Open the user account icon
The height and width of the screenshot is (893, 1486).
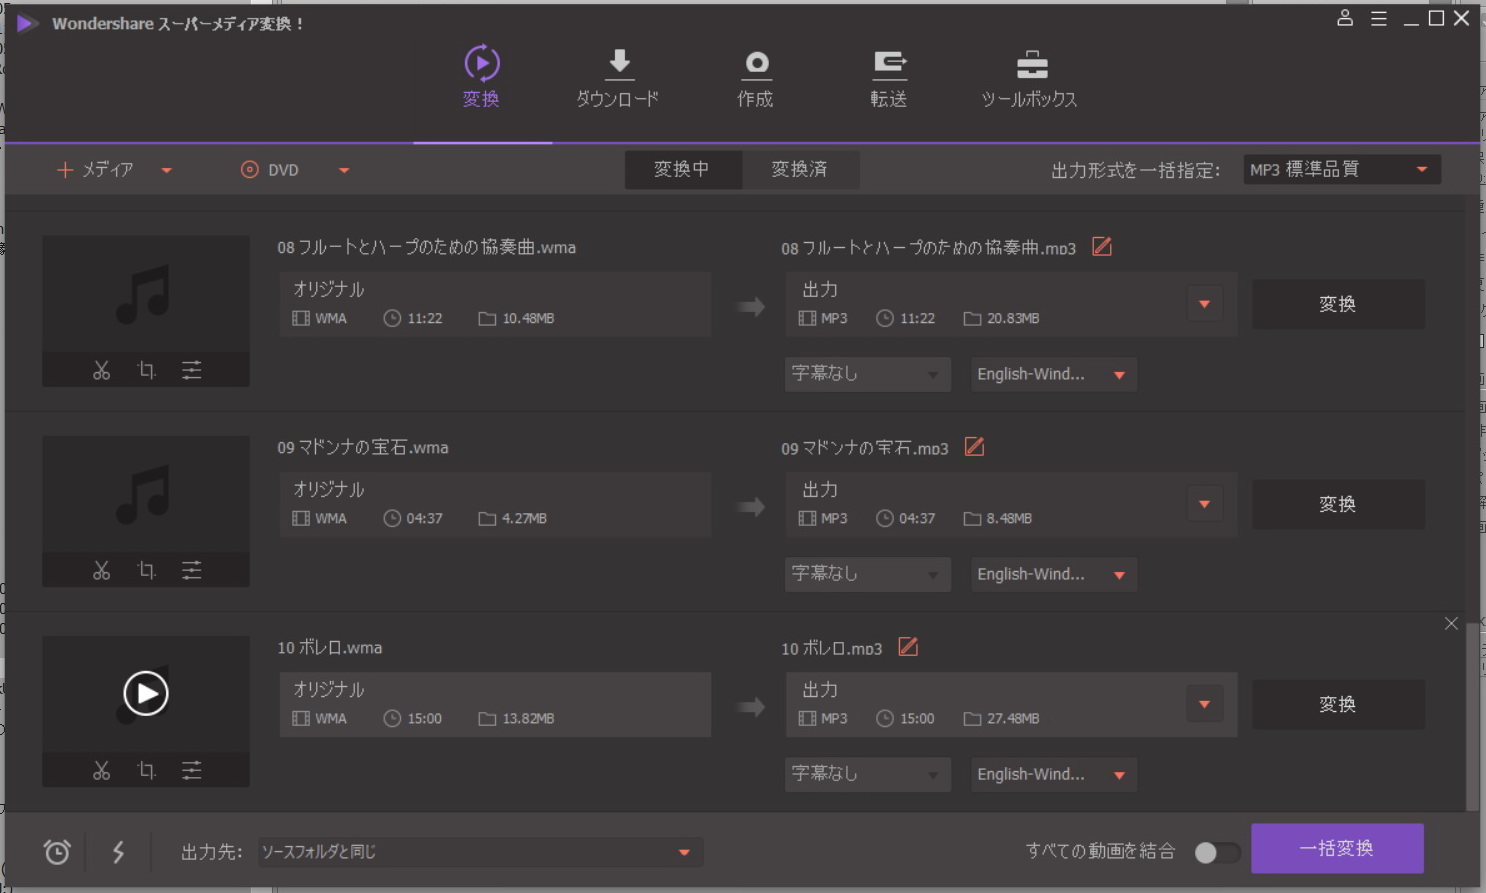[1345, 18]
